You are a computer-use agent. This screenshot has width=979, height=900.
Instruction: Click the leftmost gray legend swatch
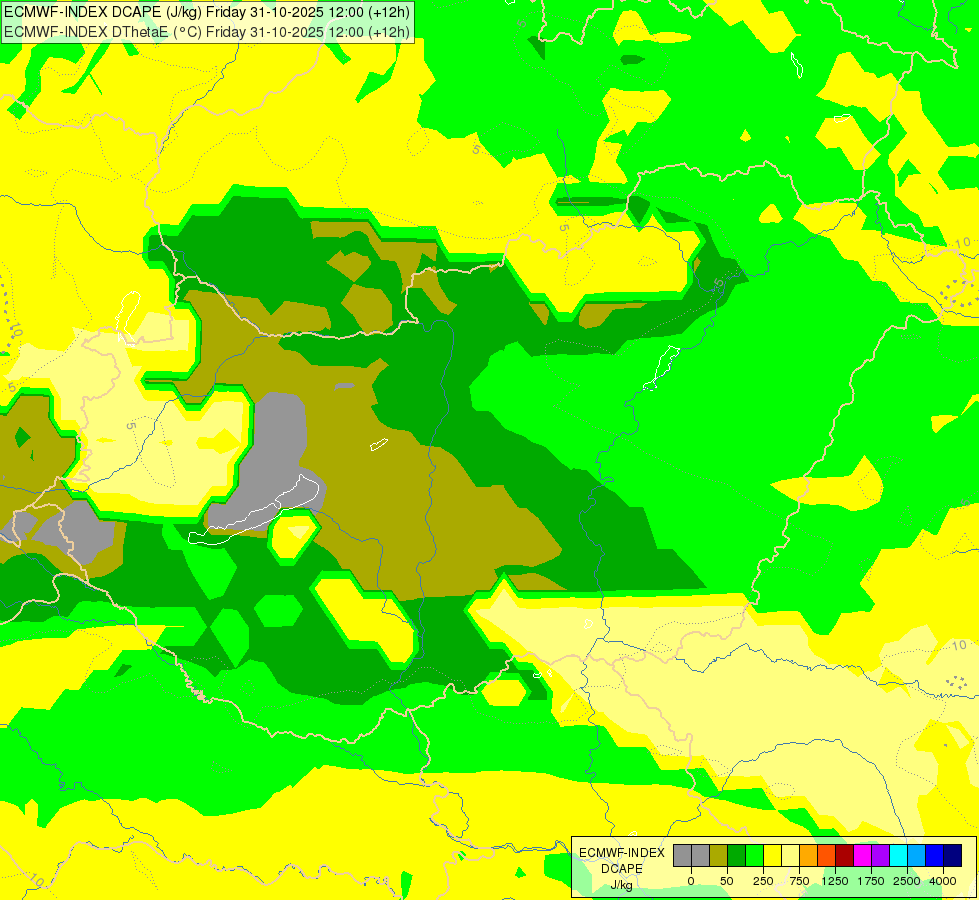pyautogui.click(x=682, y=856)
